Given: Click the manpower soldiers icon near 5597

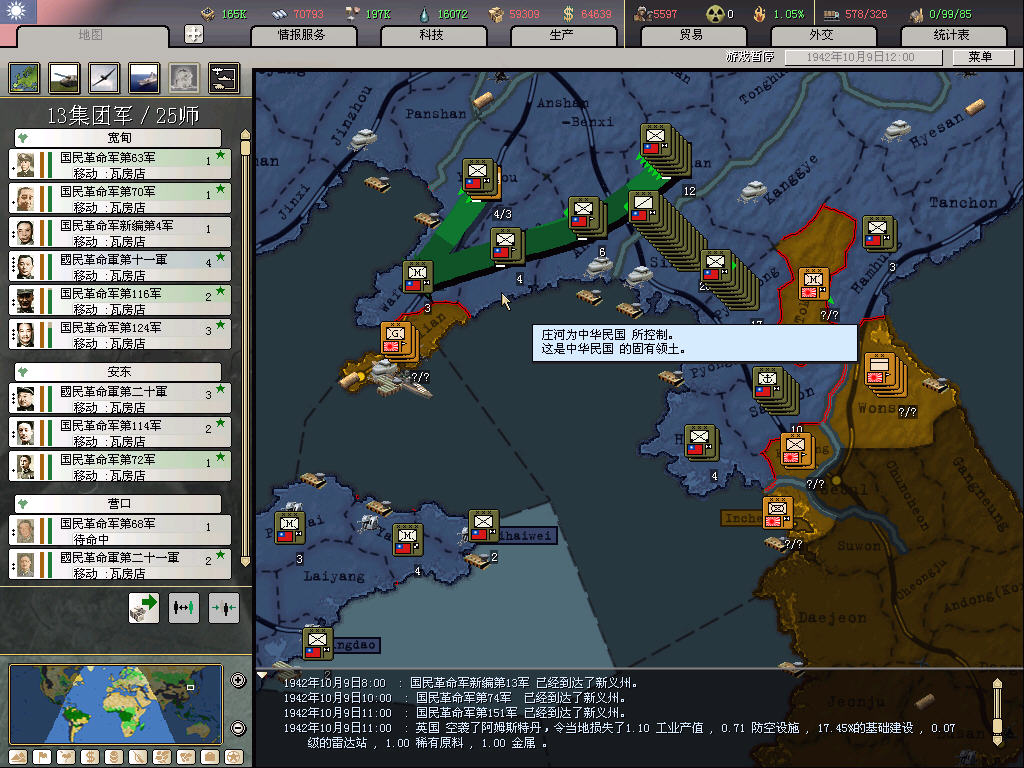Looking at the screenshot, I should (x=643, y=14).
